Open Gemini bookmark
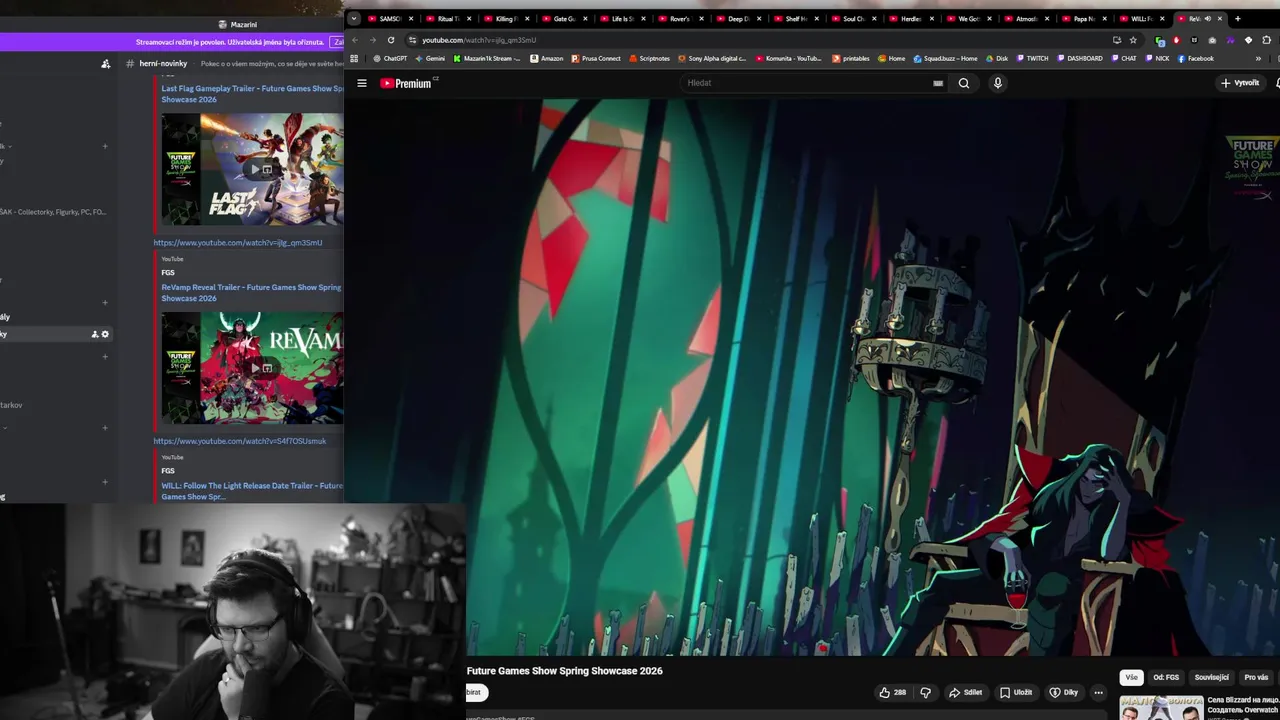The width and height of the screenshot is (1280, 720). (x=430, y=58)
